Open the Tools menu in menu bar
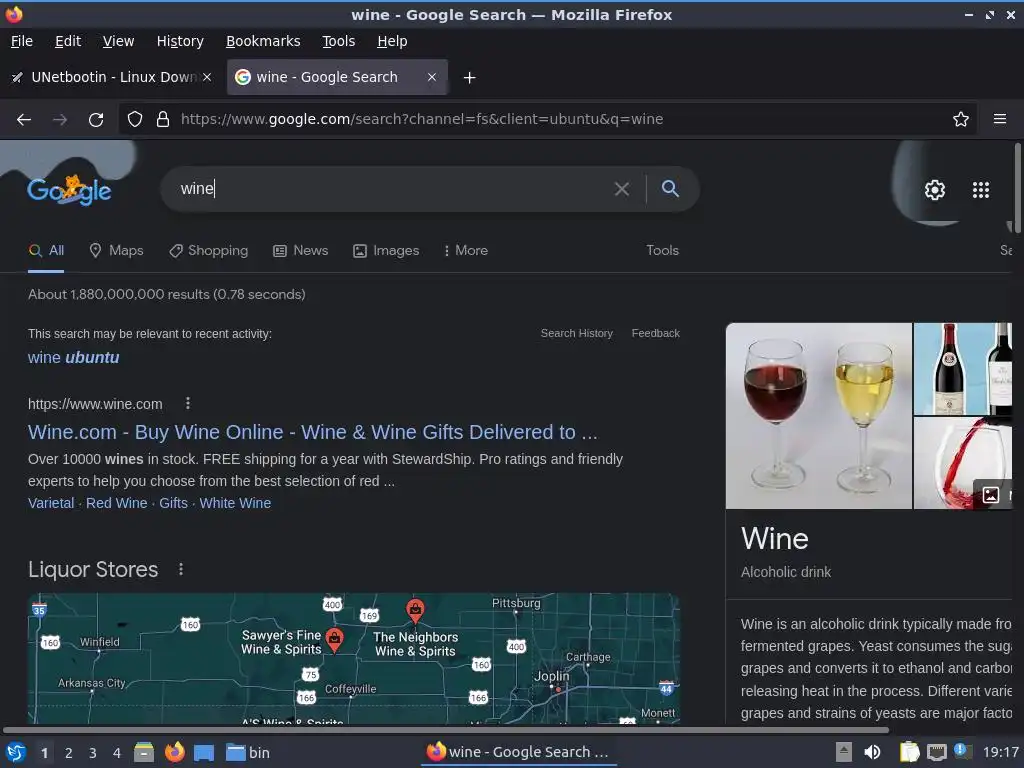 [x=338, y=41]
